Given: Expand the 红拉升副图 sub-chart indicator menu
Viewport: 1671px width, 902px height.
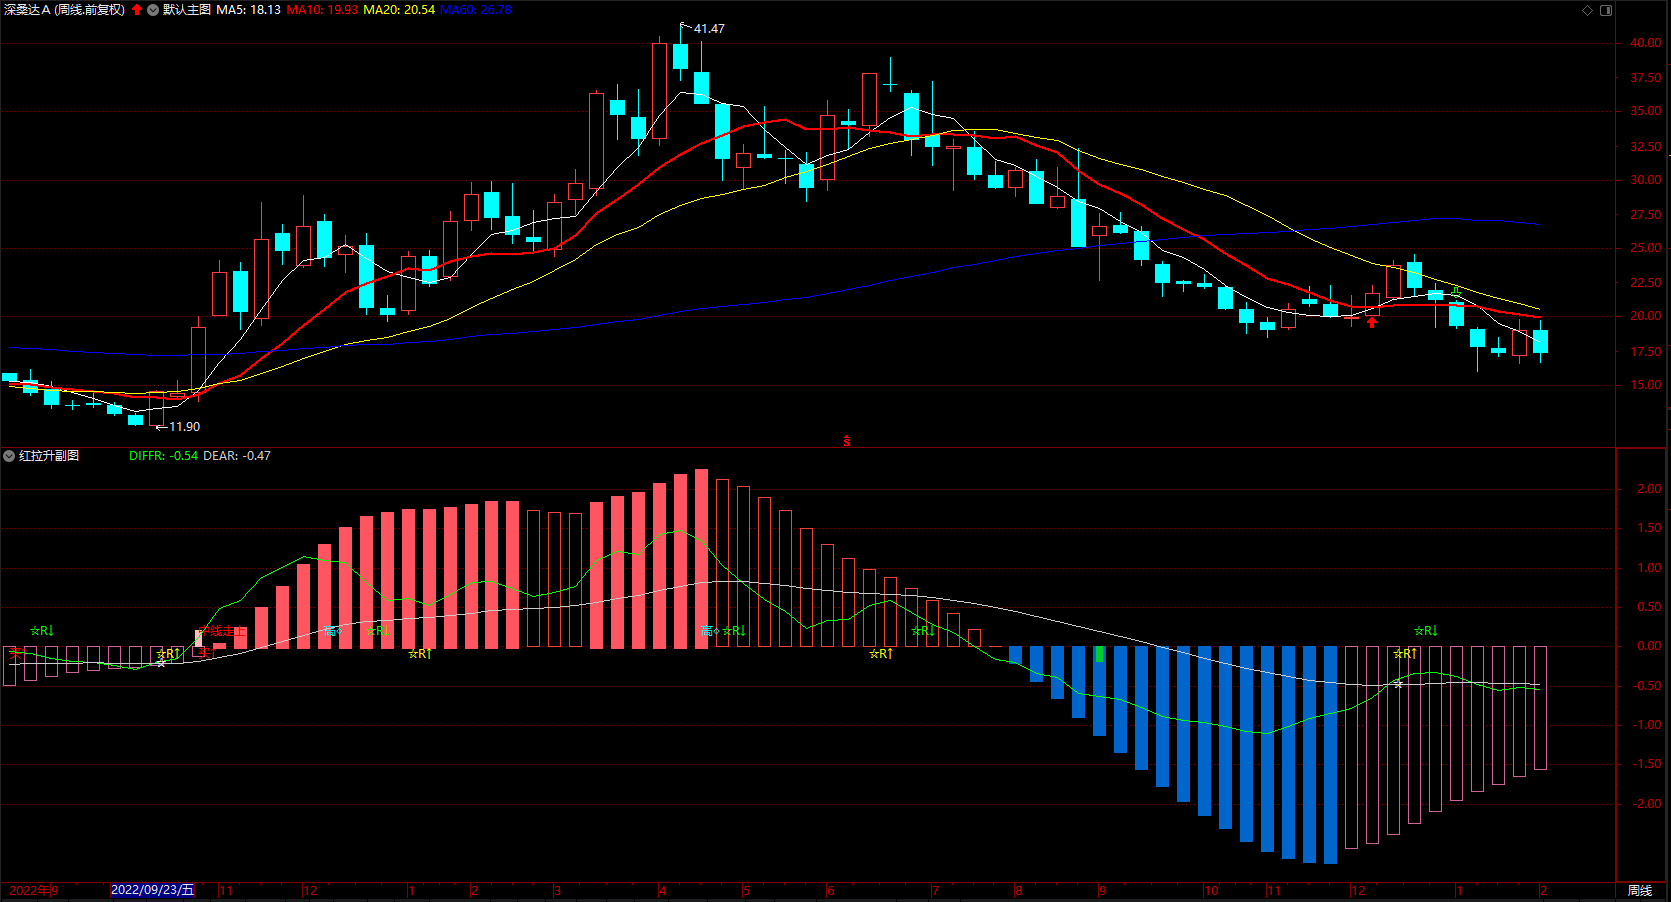Looking at the screenshot, I should pos(9,456).
